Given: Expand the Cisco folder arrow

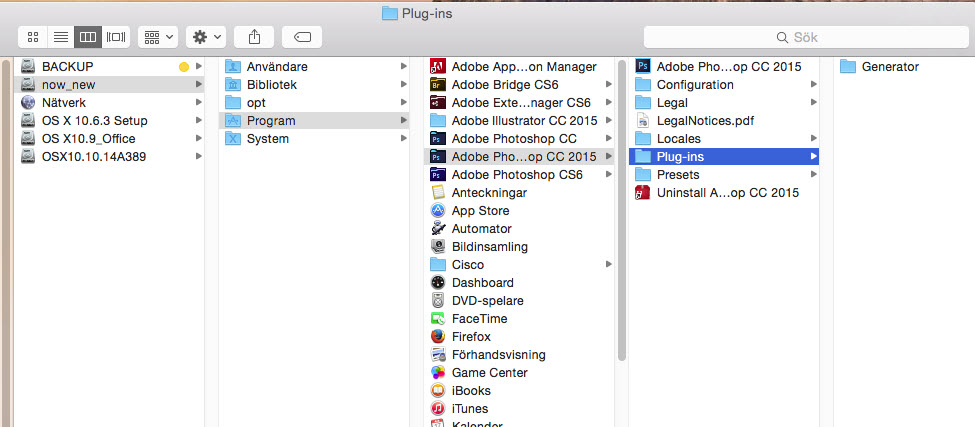Looking at the screenshot, I should (x=609, y=265).
